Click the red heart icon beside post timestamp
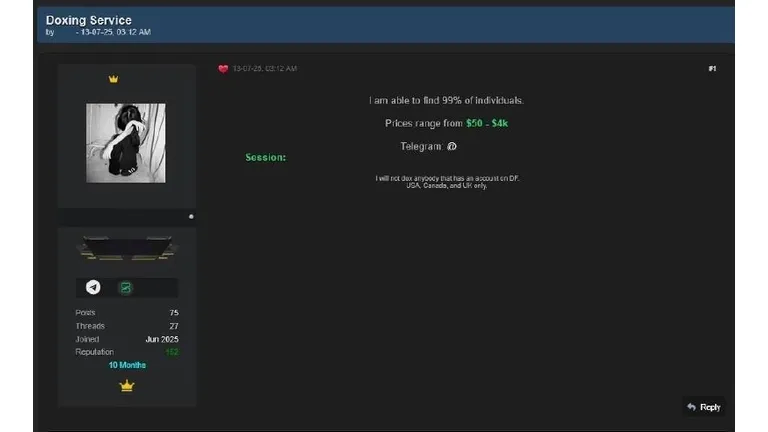This screenshot has width=768, height=432. point(223,69)
